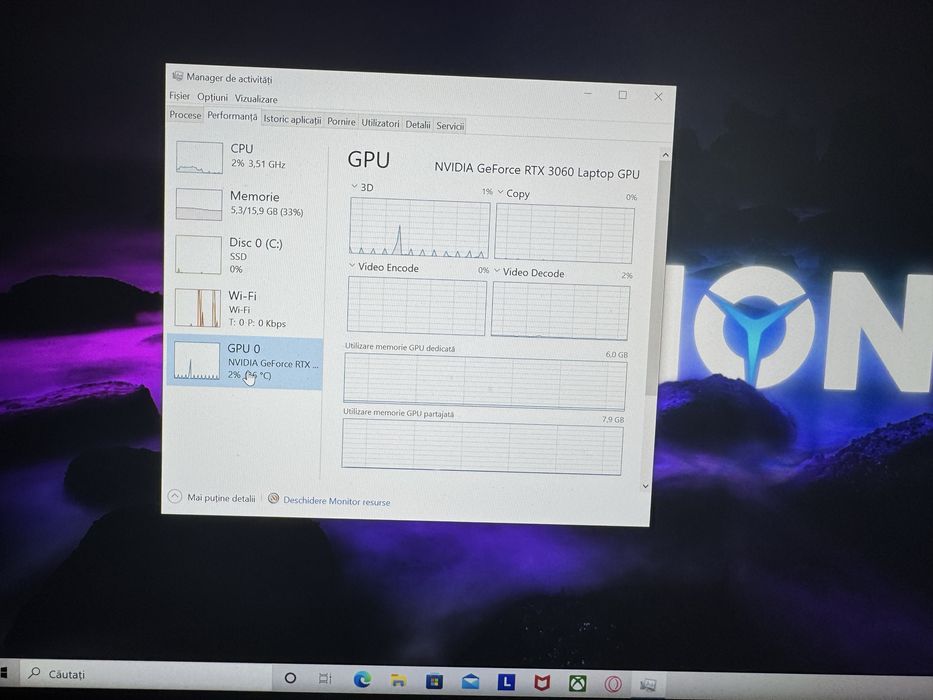The image size is (933, 700).
Task: Minimize the Task Manager window
Action: pyautogui.click(x=588, y=94)
